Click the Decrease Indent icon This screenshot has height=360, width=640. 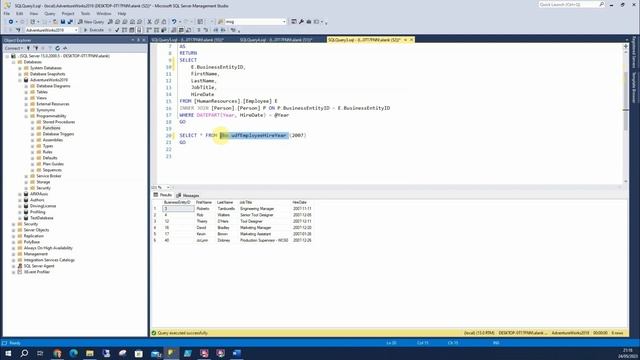pyautogui.click(x=216, y=30)
